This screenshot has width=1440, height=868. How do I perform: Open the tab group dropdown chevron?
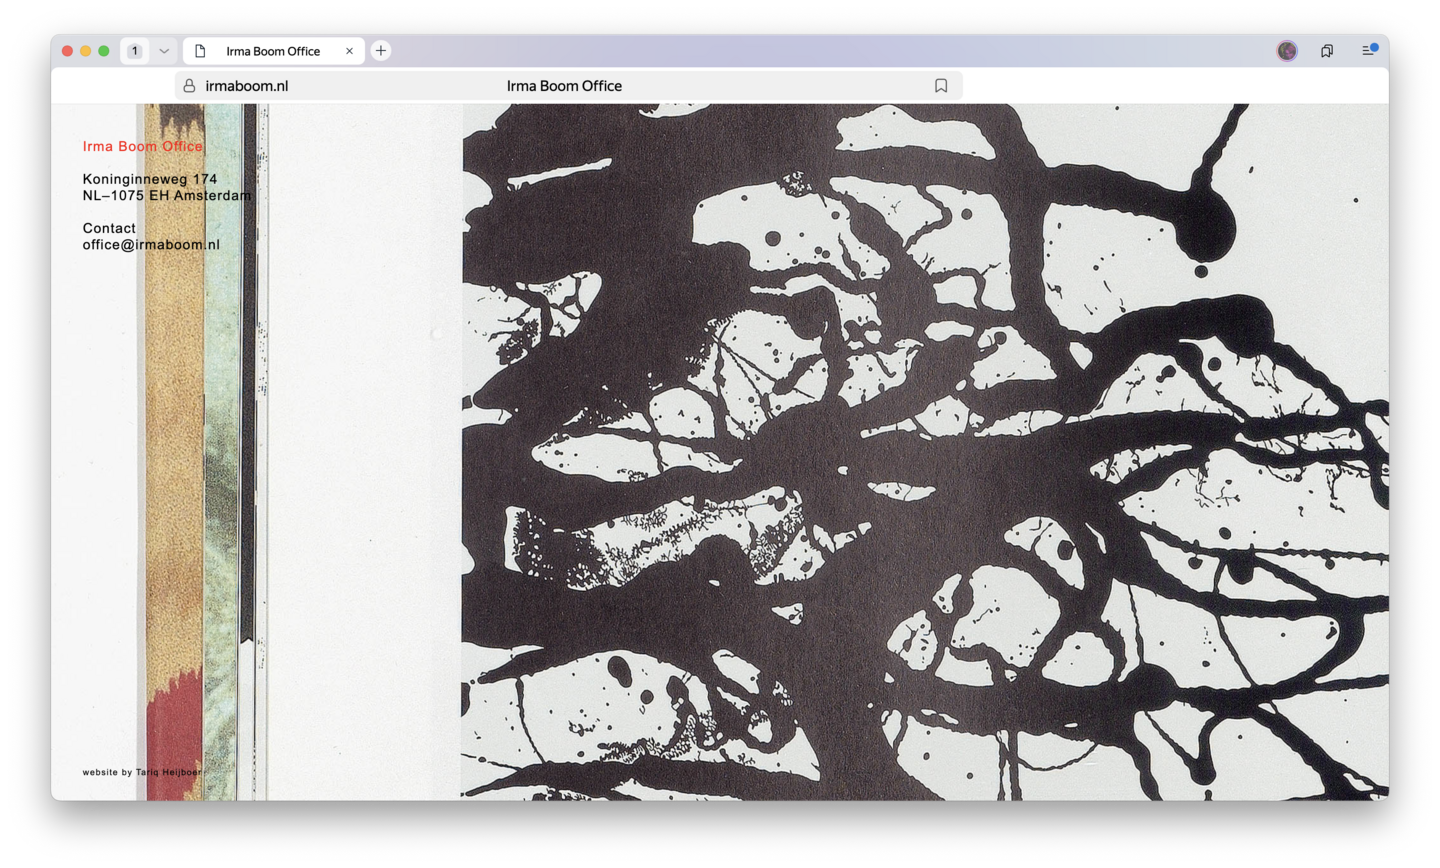pos(164,51)
